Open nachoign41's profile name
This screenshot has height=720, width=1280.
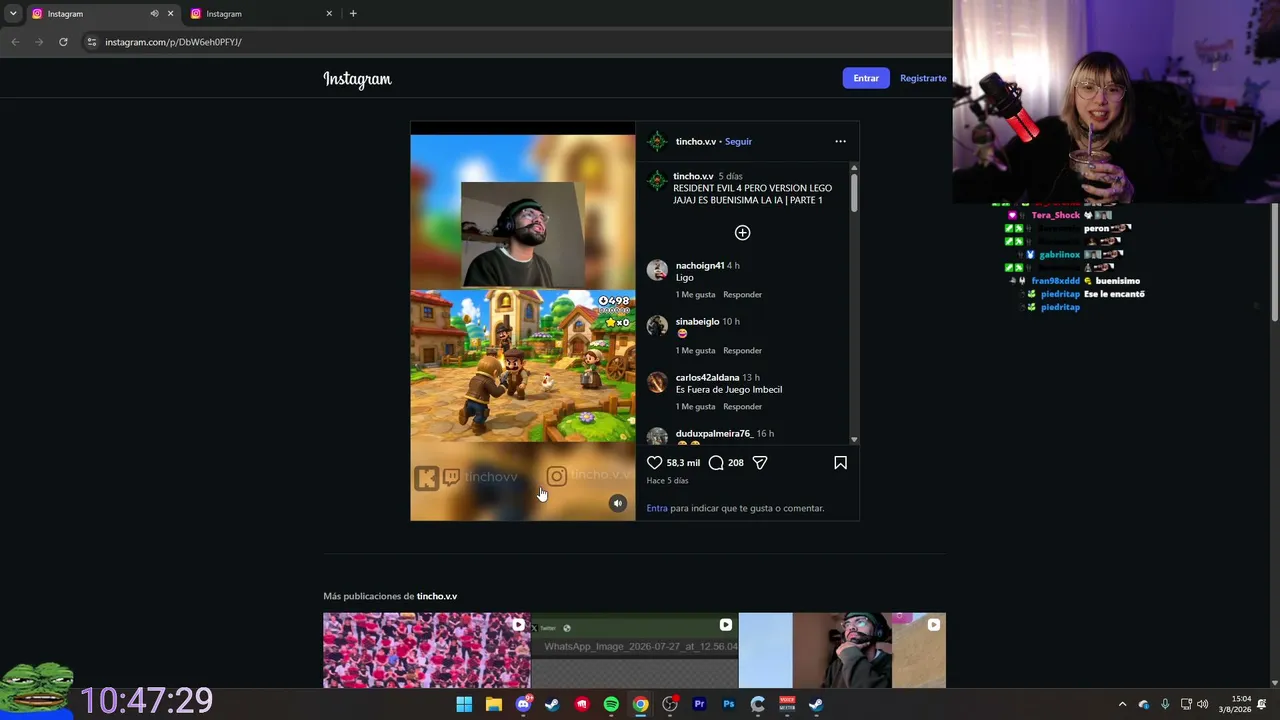tap(700, 266)
